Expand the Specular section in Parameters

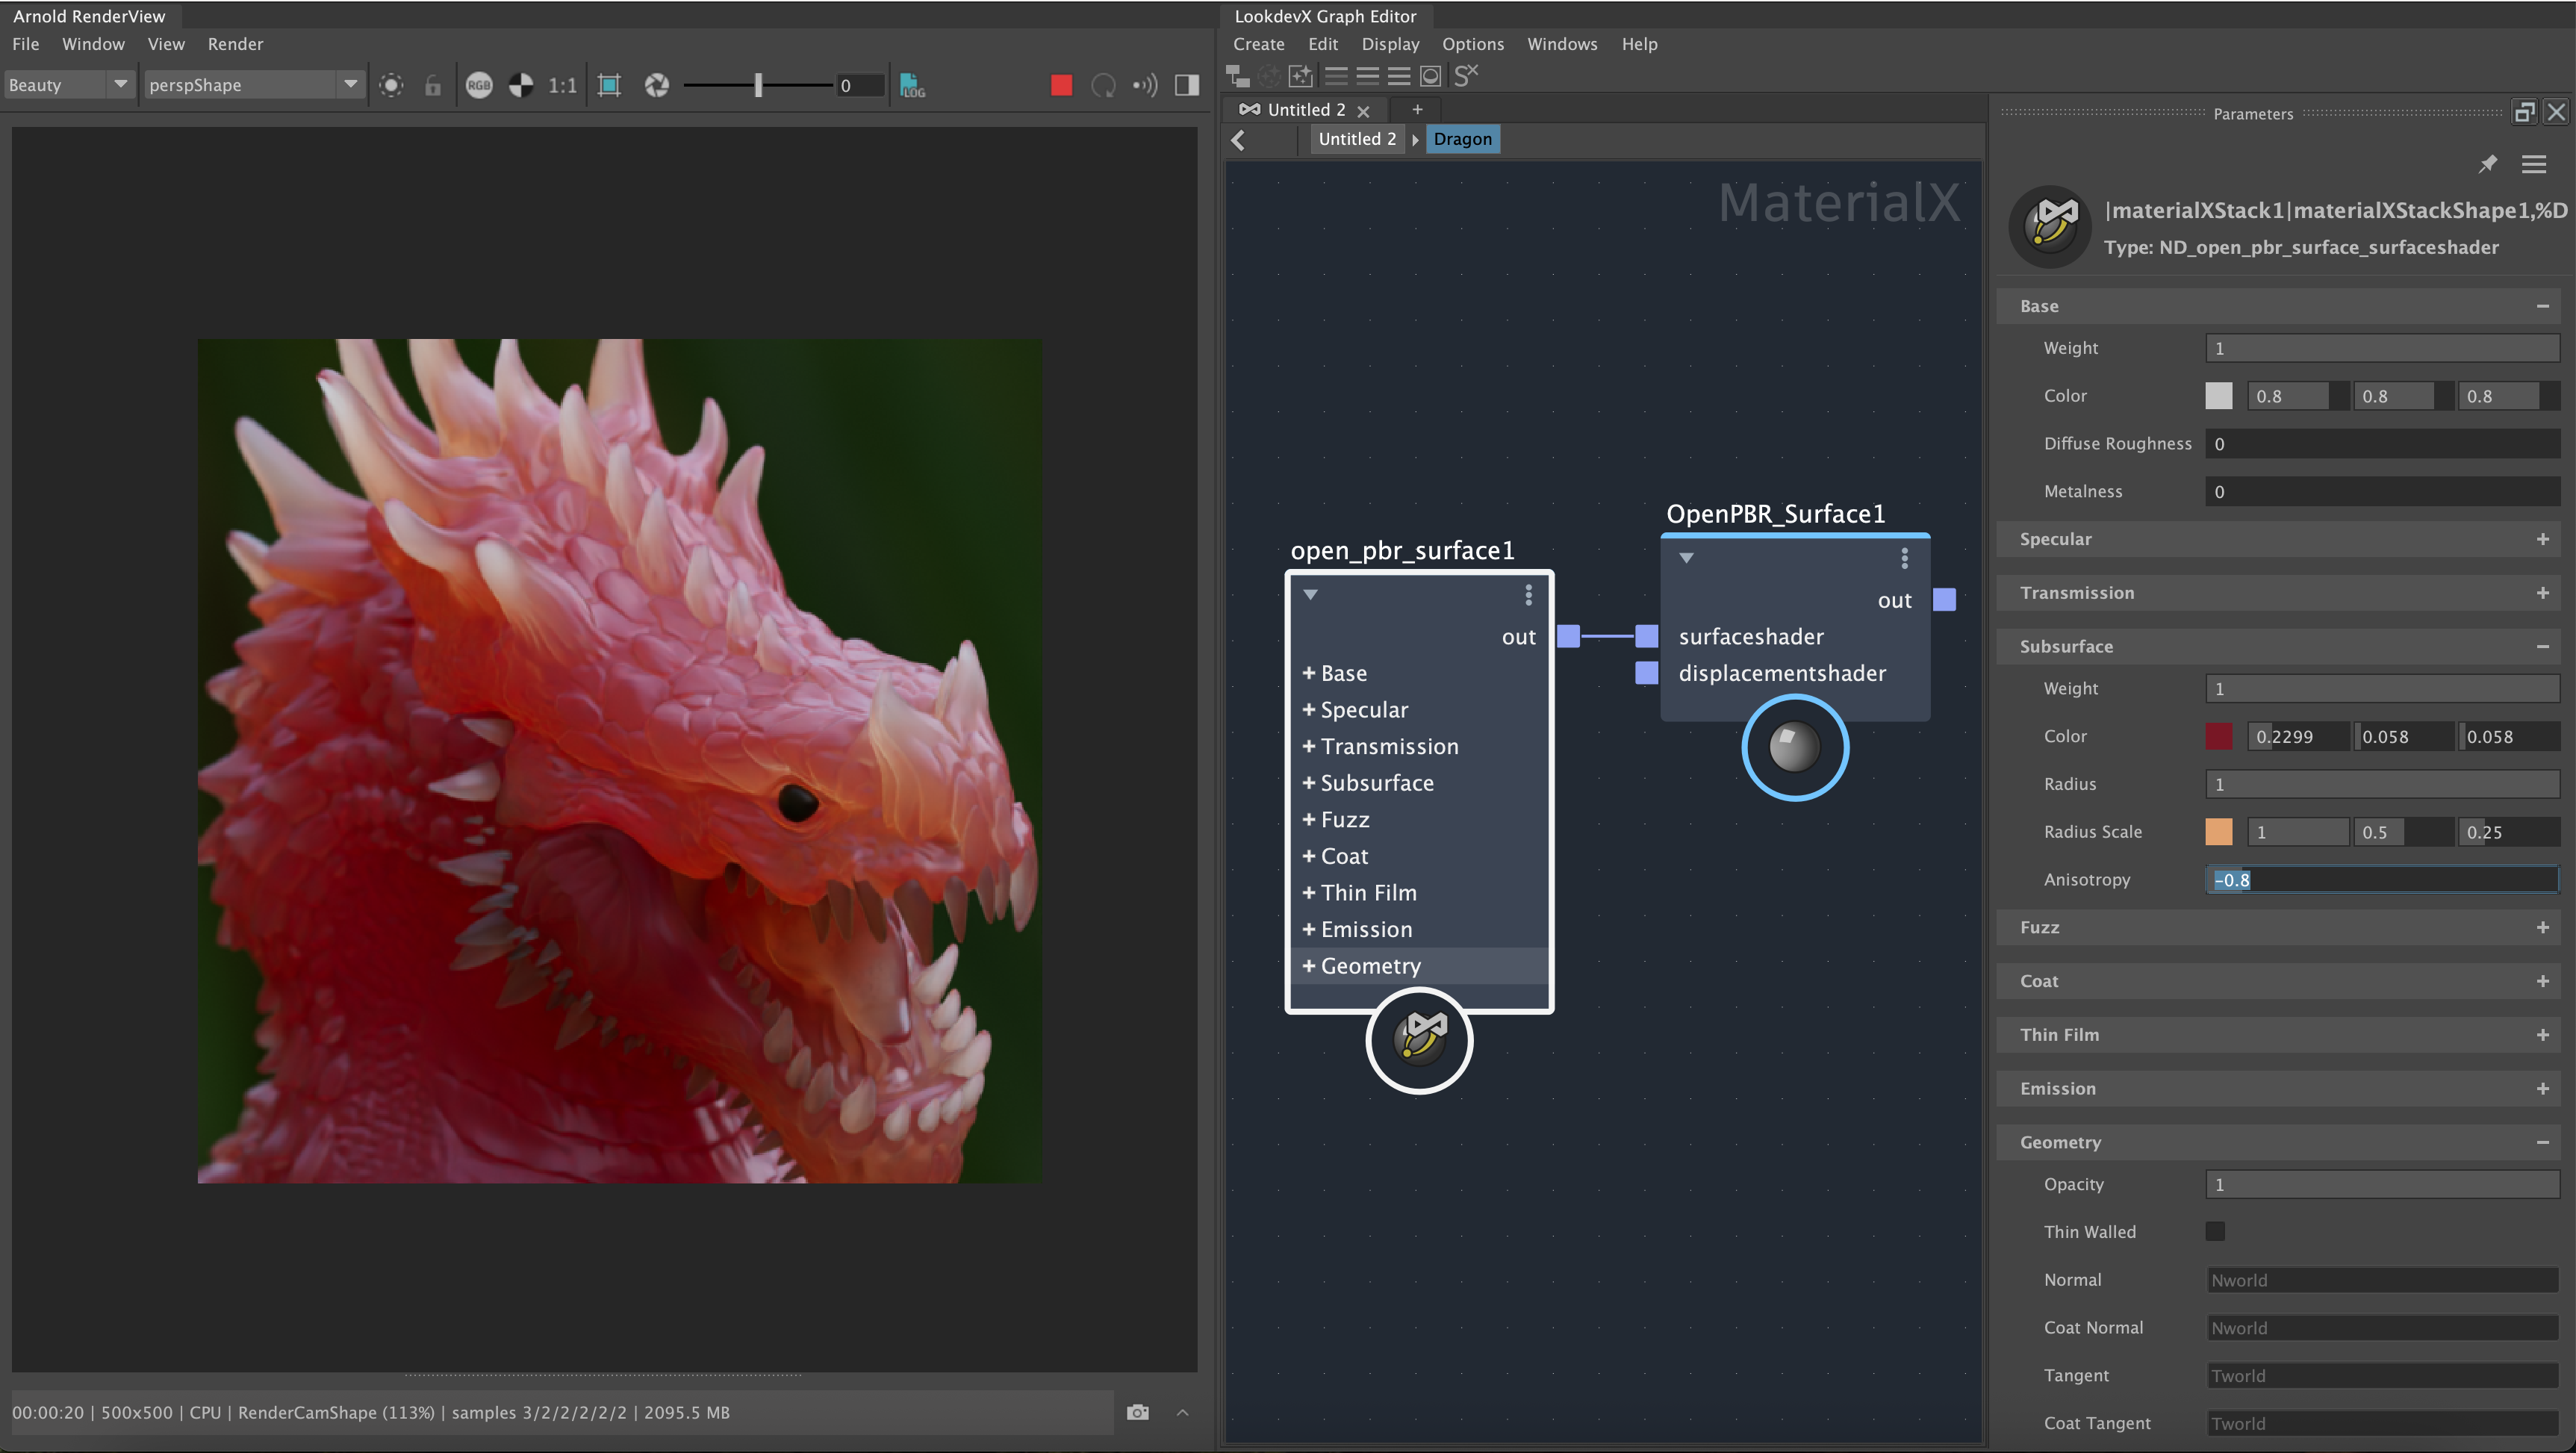(x=2542, y=539)
